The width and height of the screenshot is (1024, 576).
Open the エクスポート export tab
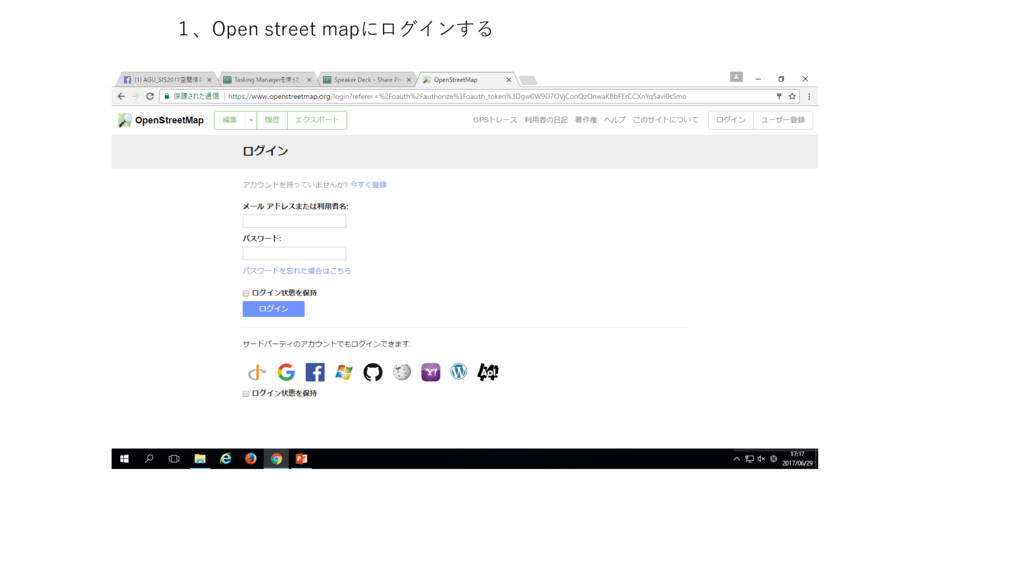pos(317,120)
